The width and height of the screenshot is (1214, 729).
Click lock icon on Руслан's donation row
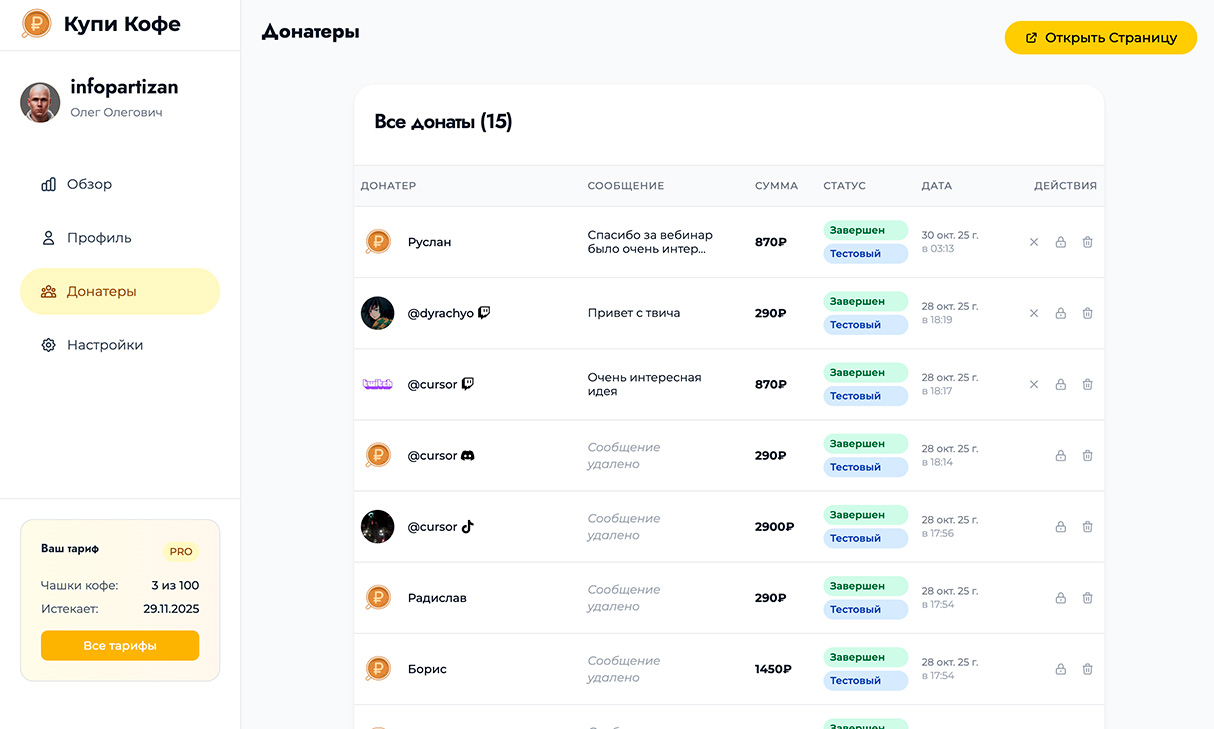tap(1060, 242)
